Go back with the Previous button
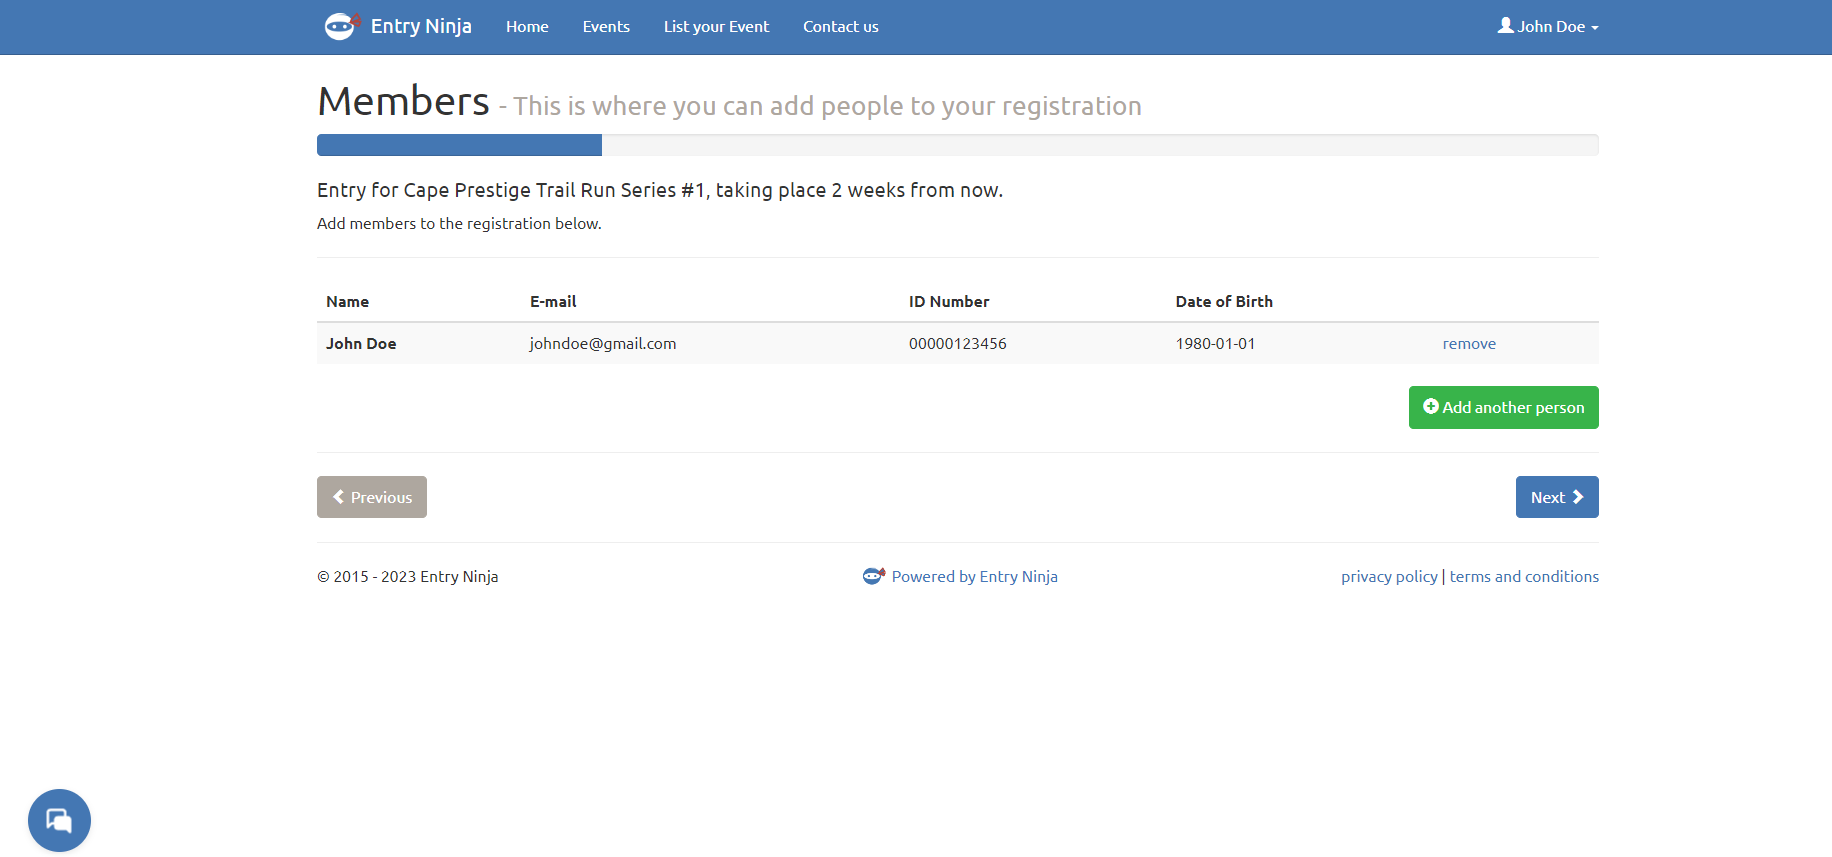1832x857 pixels. point(372,497)
